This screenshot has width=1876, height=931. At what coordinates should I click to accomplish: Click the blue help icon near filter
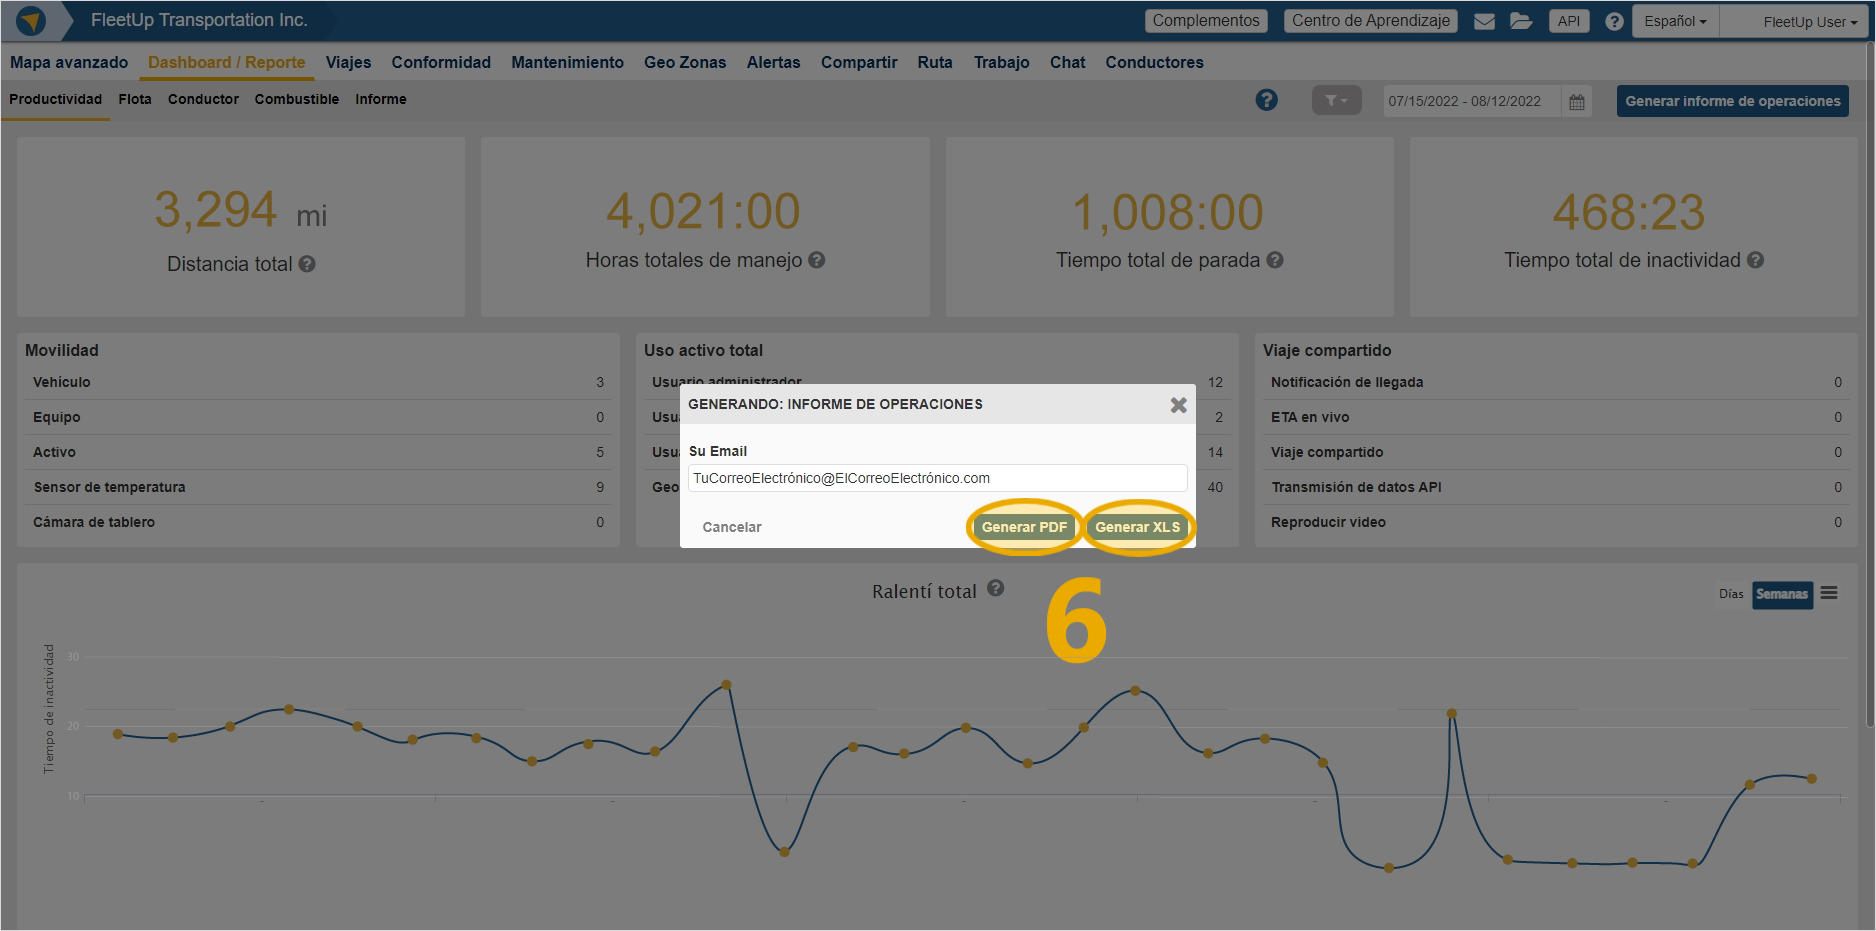coord(1267,100)
